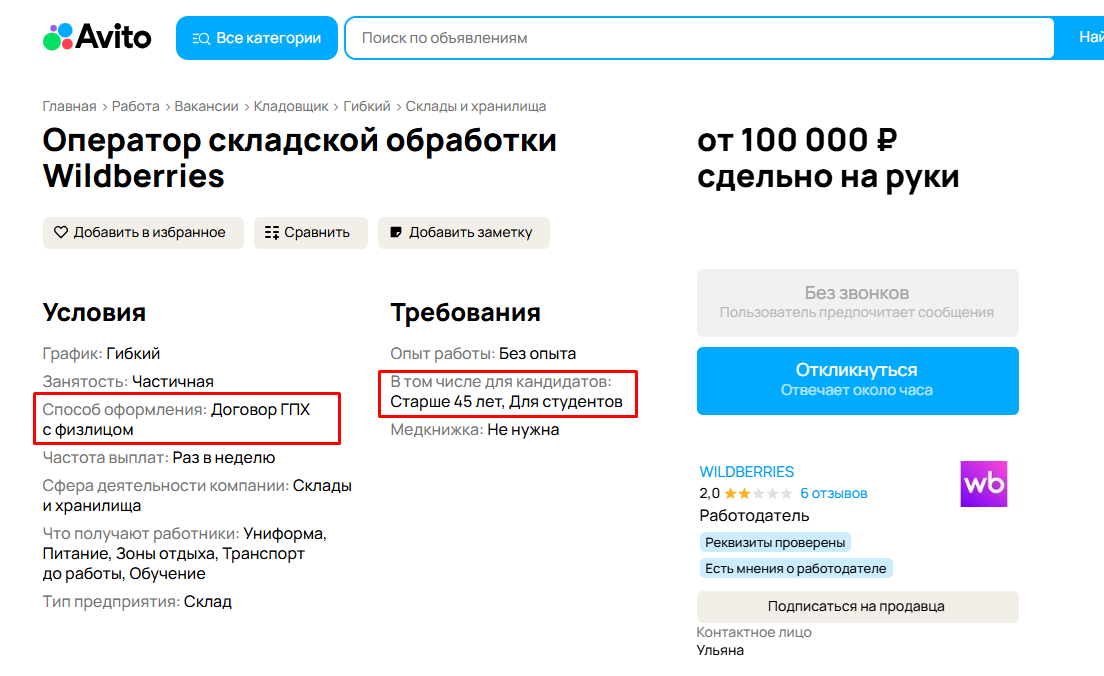The width and height of the screenshot is (1104, 676).
Task: Open the WILDBERRIES employer profile link
Action: (746, 471)
